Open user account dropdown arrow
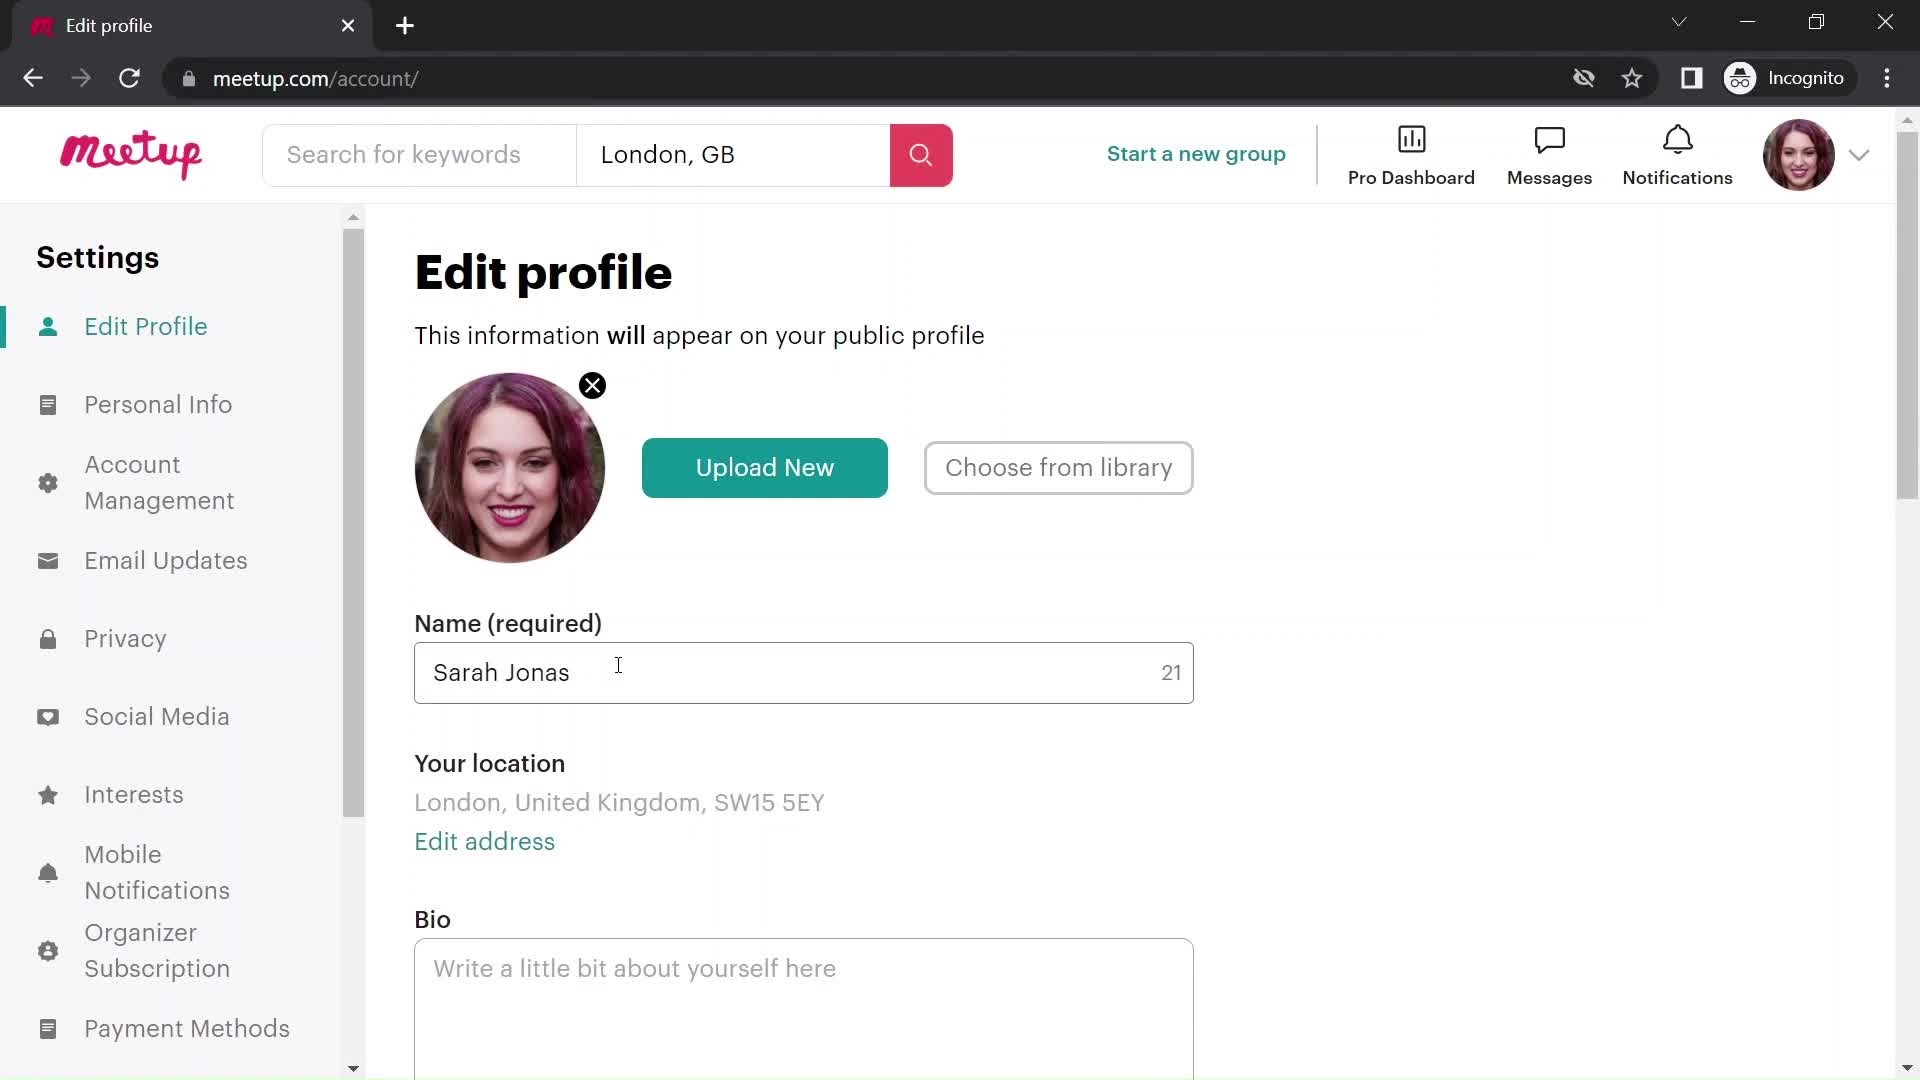Image resolution: width=1920 pixels, height=1080 pixels. [1859, 154]
